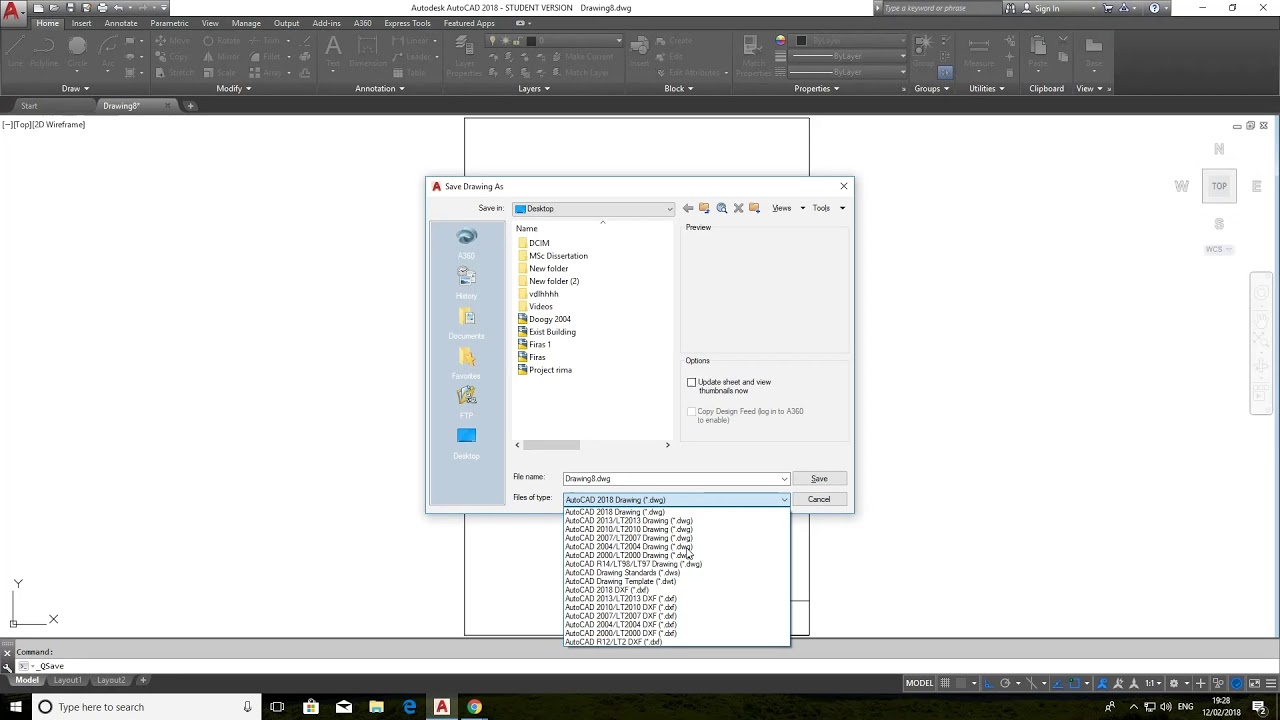1280x720 pixels.
Task: Click Customization menu icon in status bar
Action: [1271, 683]
